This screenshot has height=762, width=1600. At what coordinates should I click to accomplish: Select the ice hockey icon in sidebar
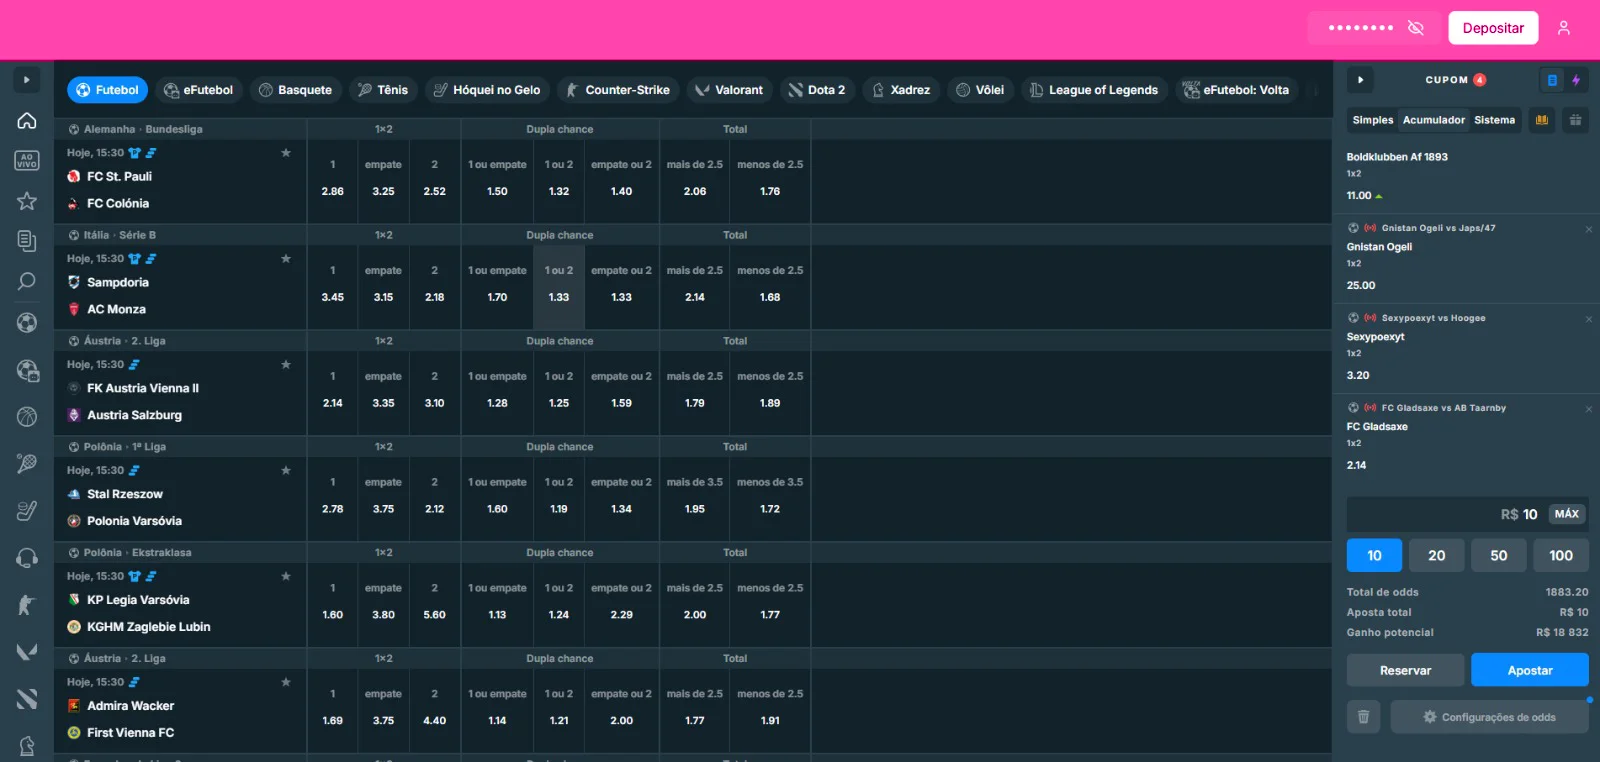click(x=27, y=510)
